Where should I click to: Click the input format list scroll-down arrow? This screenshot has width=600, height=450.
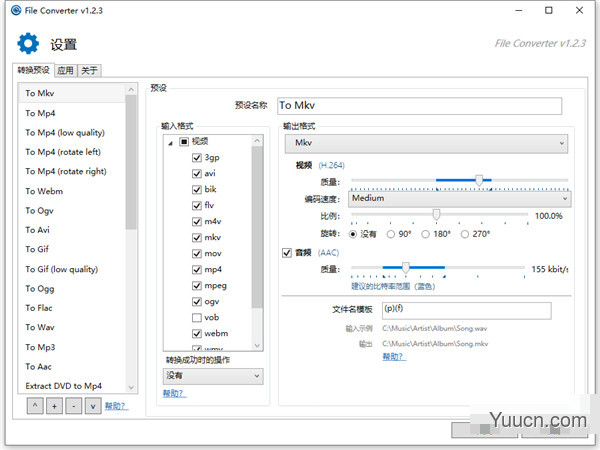257,346
